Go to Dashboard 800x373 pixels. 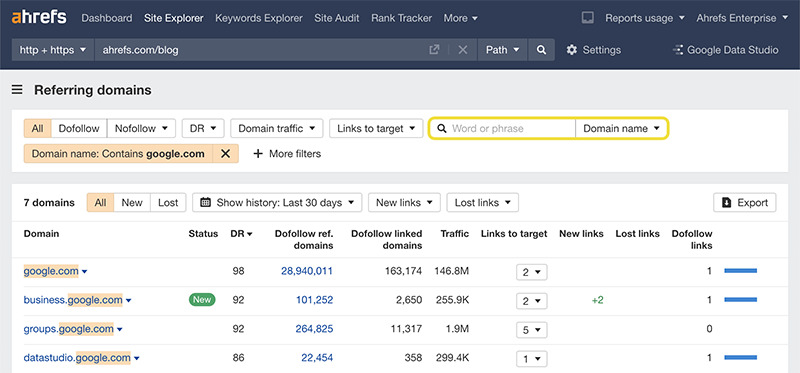pos(107,18)
